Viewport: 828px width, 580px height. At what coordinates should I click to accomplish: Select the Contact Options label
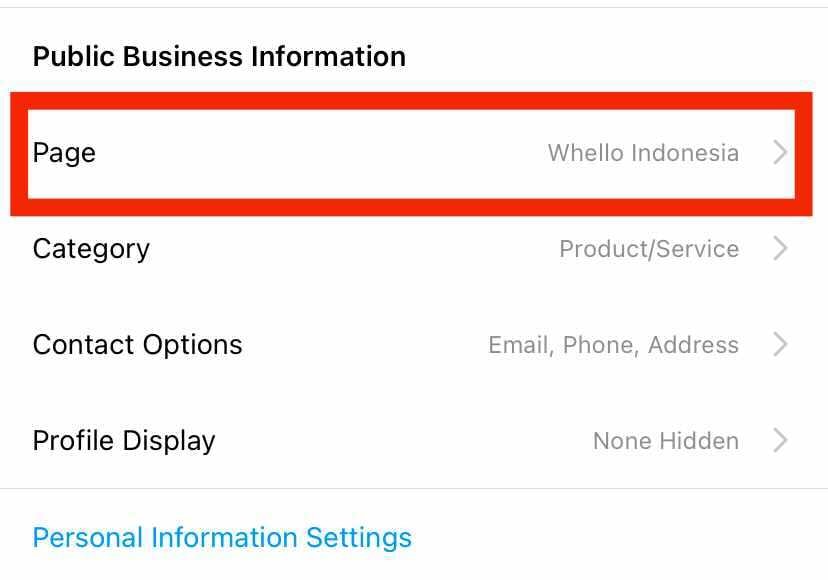137,345
